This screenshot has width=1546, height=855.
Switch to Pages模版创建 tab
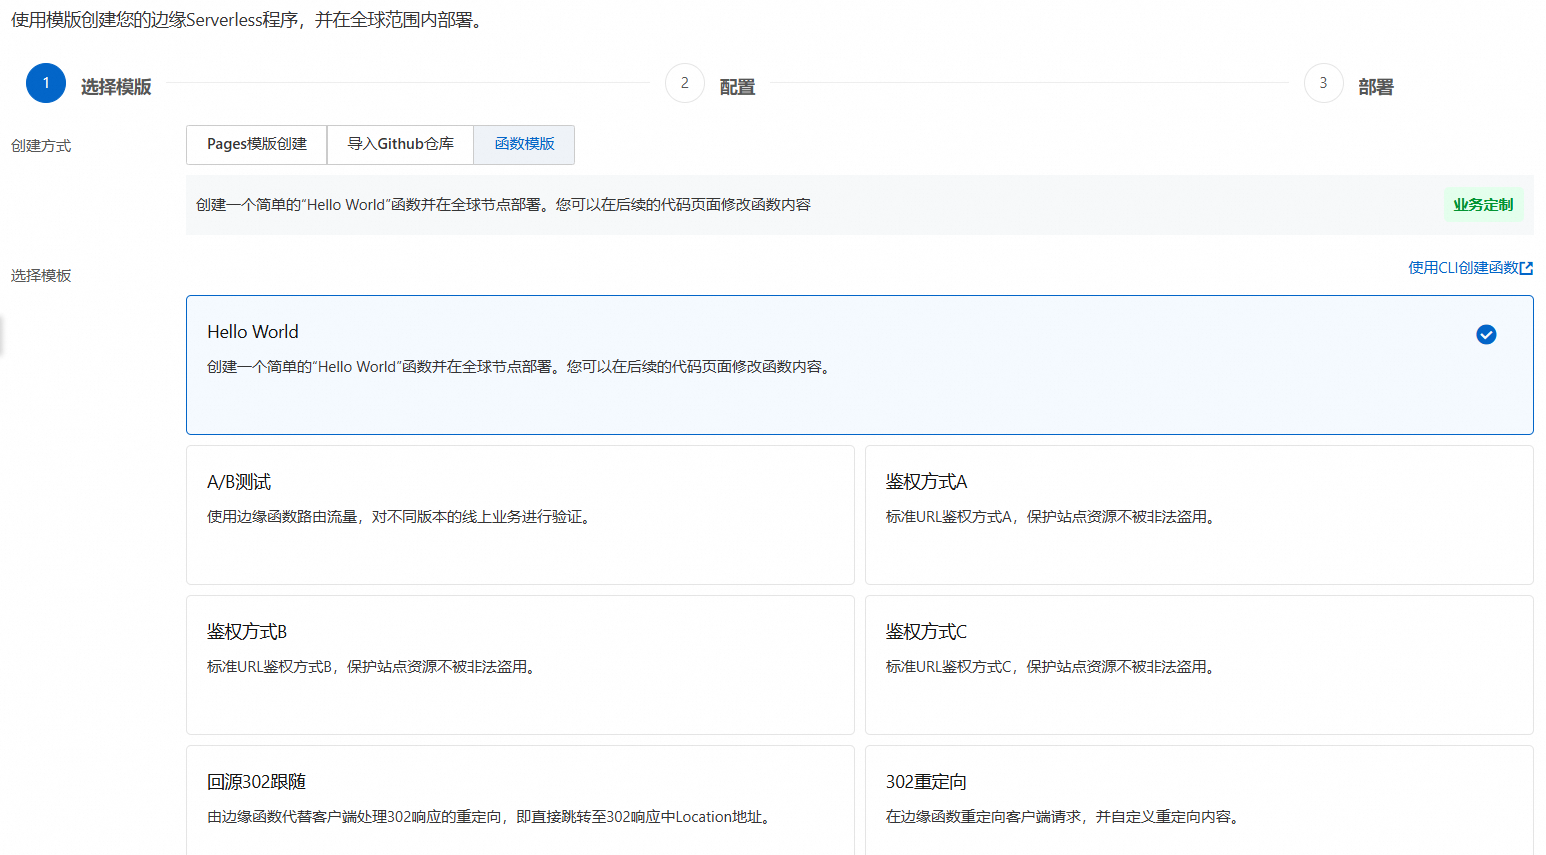coord(257,144)
